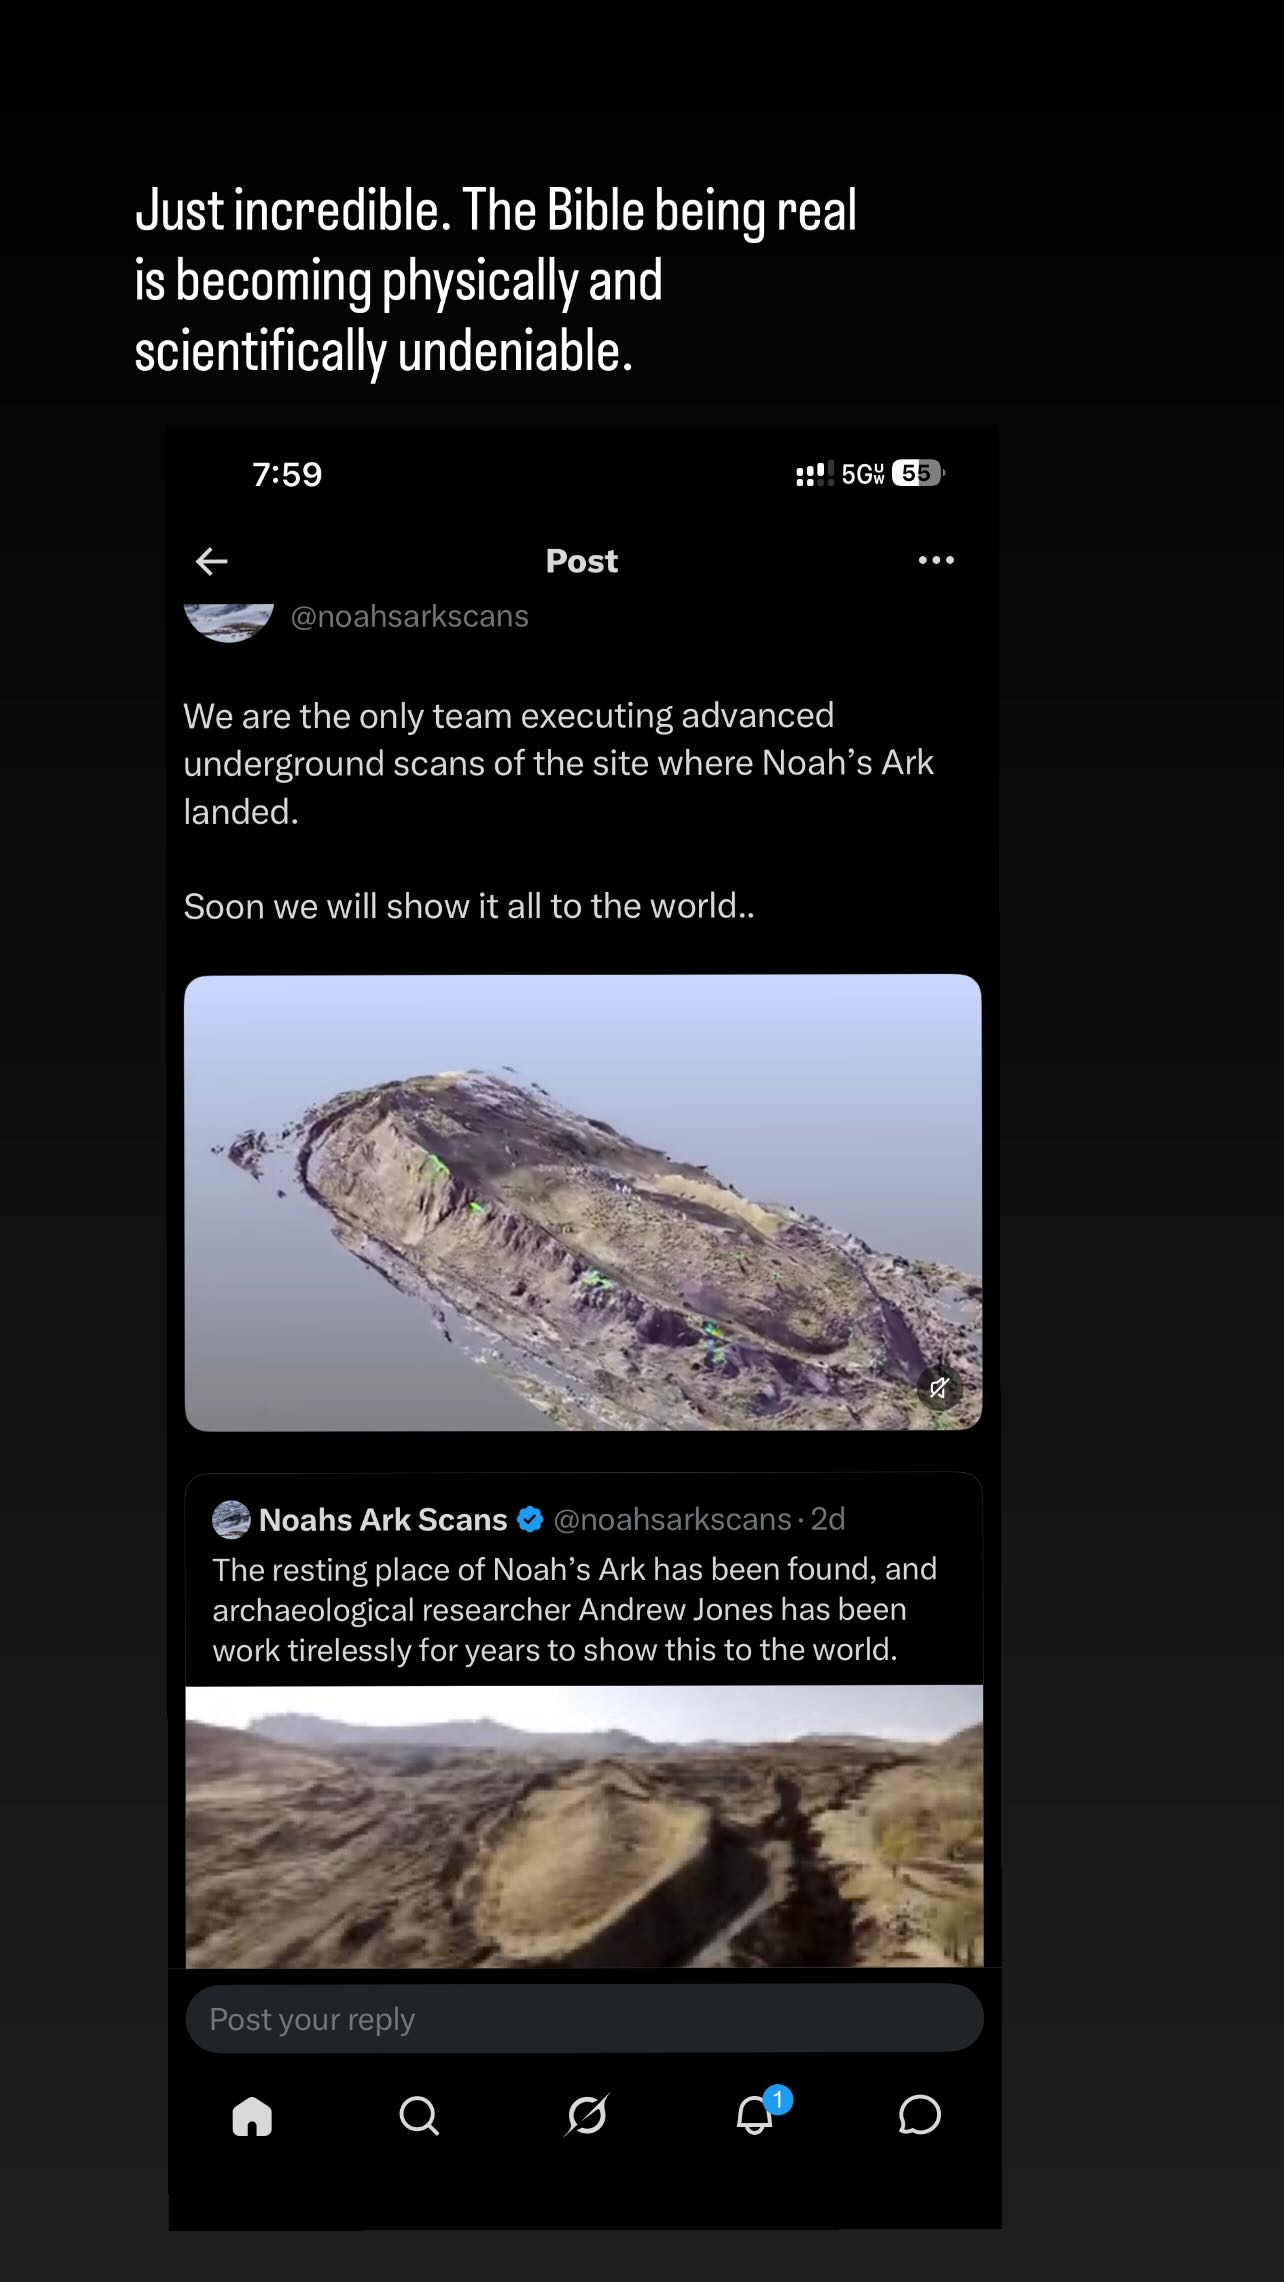The width and height of the screenshot is (1284, 2282).
Task: Unmute the scan video
Action: [x=939, y=1388]
